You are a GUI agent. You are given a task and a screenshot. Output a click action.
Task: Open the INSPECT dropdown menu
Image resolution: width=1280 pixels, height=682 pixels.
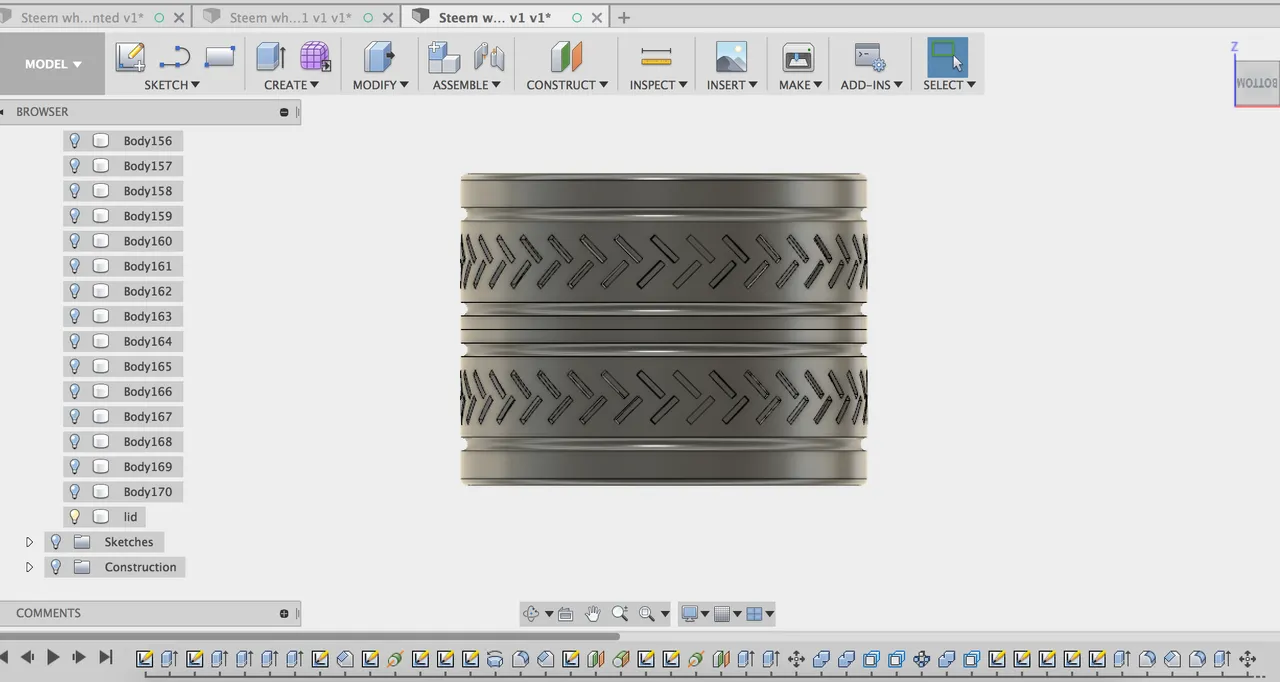click(659, 85)
